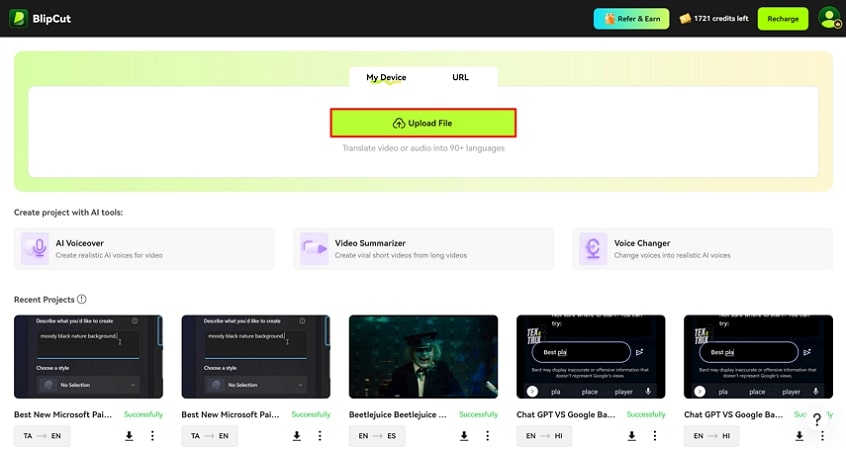The image size is (846, 450).
Task: Open more options for Beetlejuice project
Action: point(487,436)
